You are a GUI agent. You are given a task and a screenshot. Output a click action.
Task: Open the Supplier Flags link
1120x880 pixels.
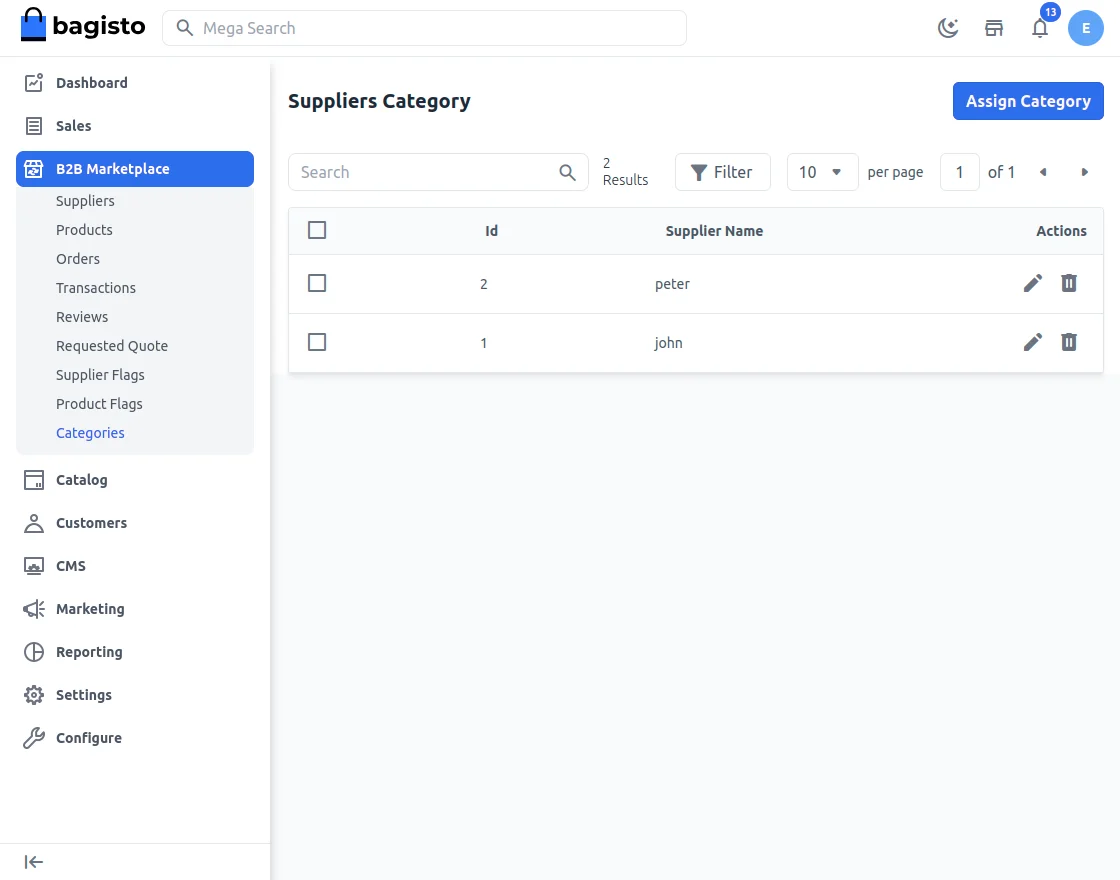coord(100,375)
